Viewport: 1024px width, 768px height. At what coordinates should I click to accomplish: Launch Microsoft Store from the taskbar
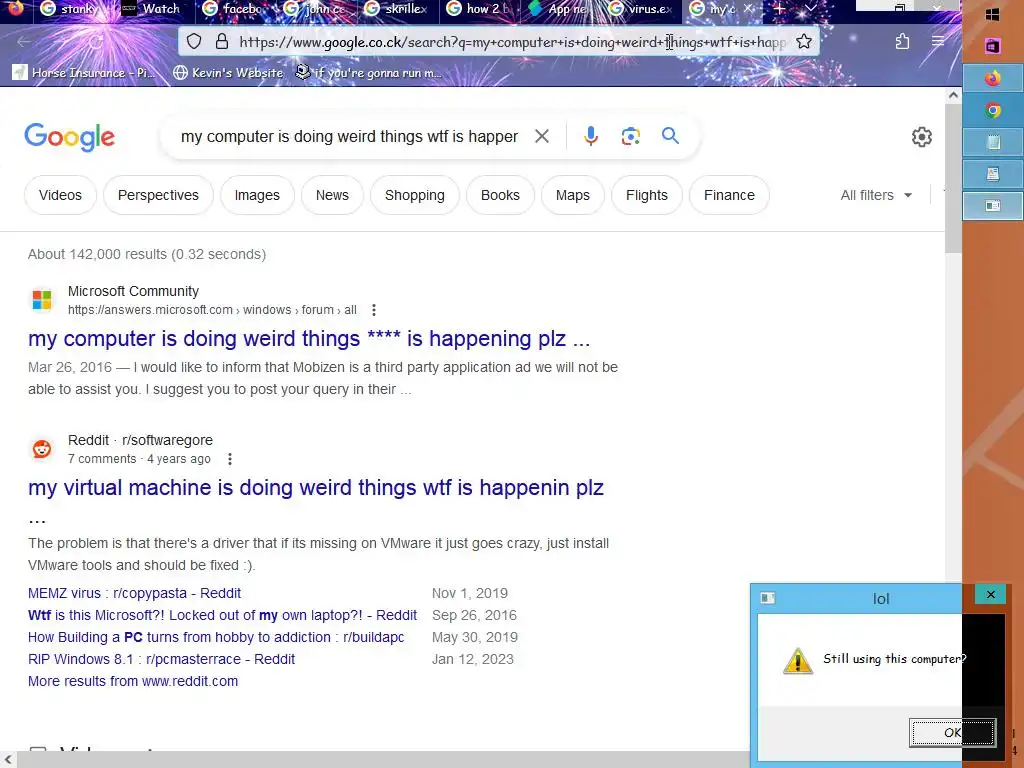[x=993, y=46]
